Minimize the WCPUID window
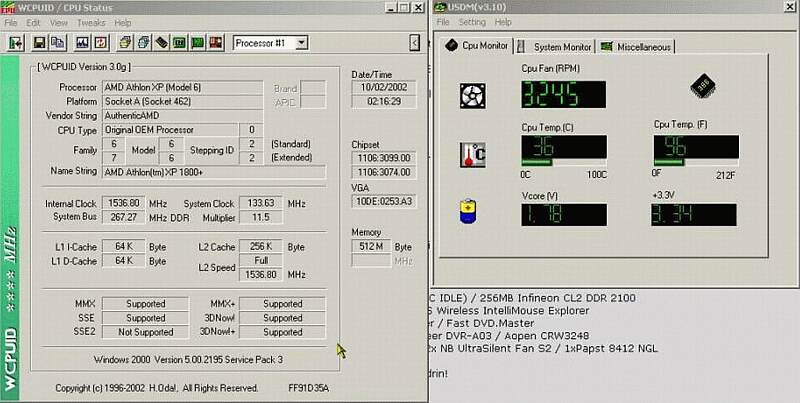The image size is (800, 403). [390, 7]
